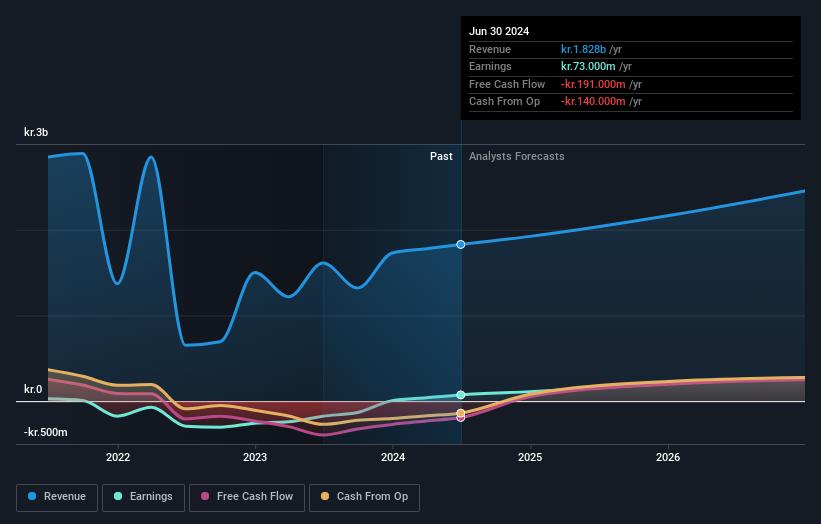Click the kr.0 y-axis label
Viewport: 821px width, 524px height.
click(33, 389)
